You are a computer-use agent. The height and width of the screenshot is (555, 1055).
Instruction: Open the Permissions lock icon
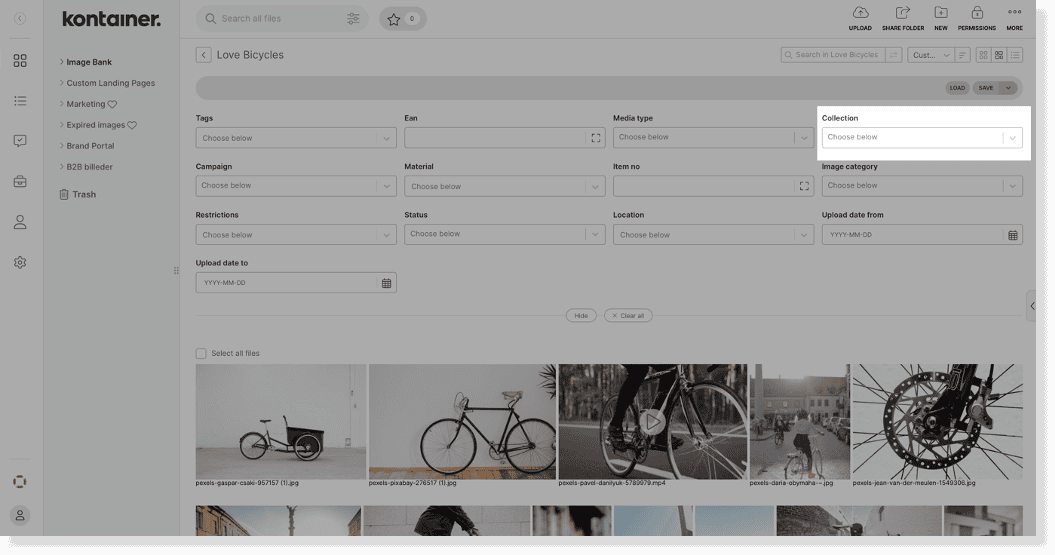tap(976, 13)
